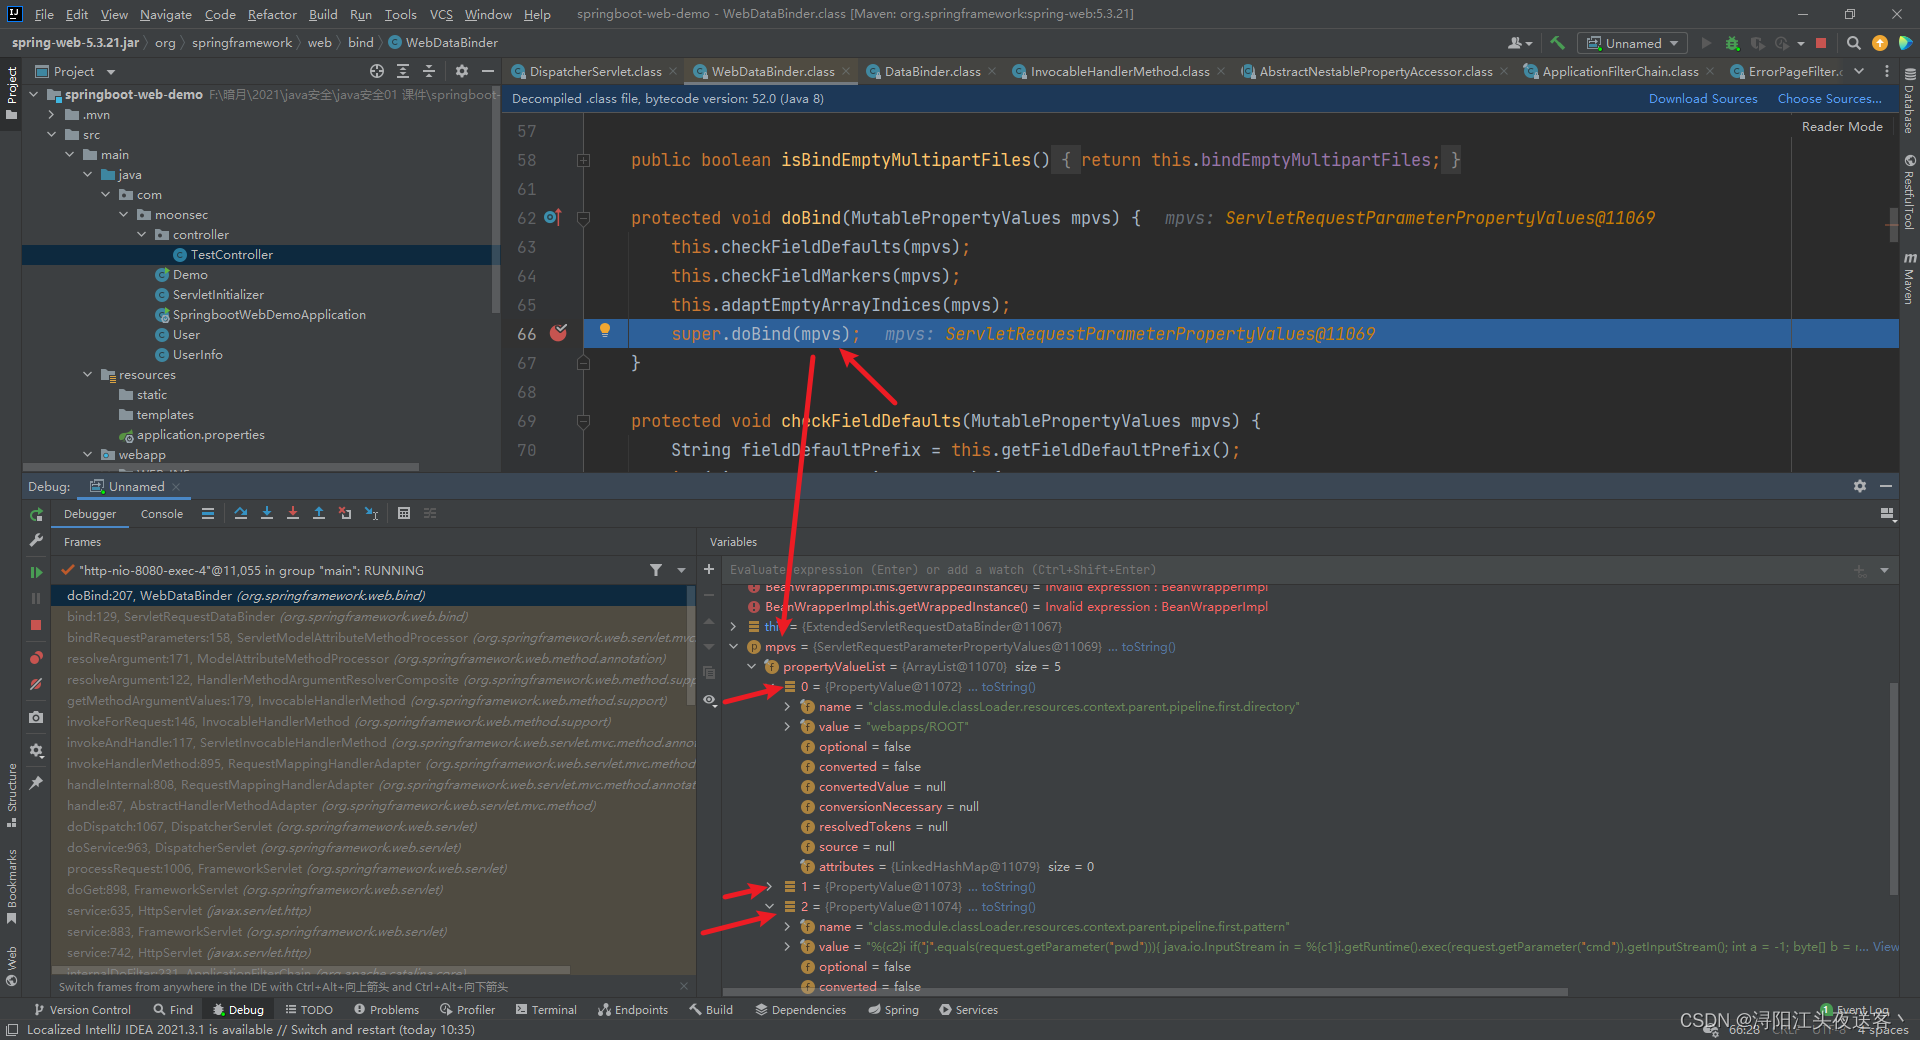Toggle the watches eye icon in Variables panel

tap(709, 700)
